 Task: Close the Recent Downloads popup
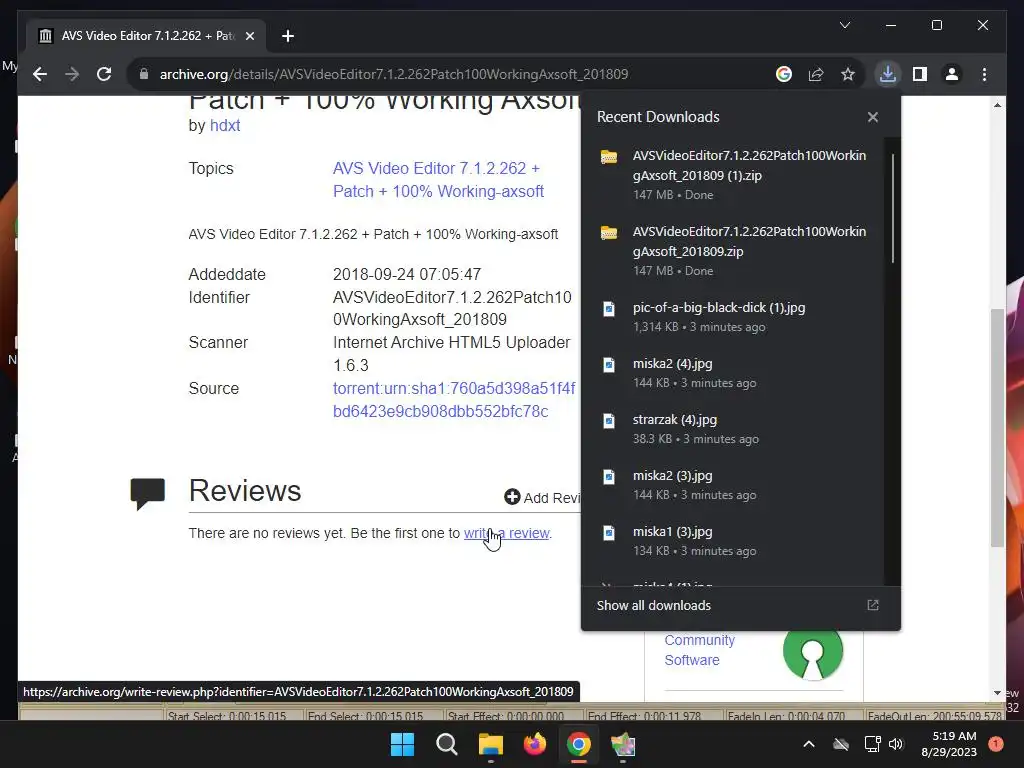click(872, 117)
